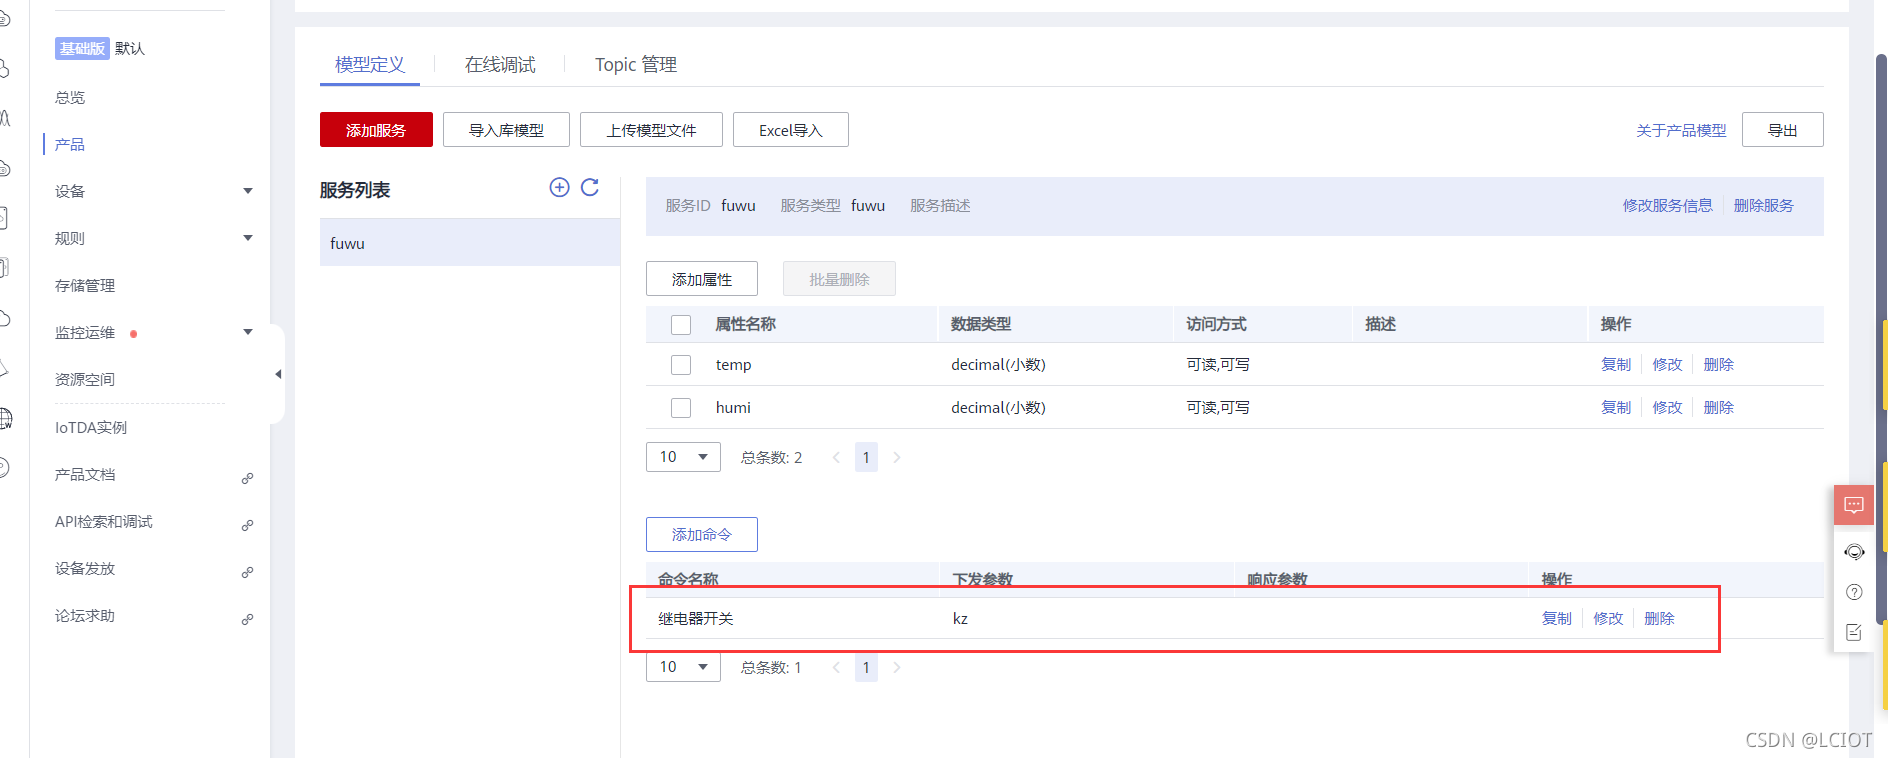
Task: Click decimal(小数) type in temp row
Action: (998, 364)
